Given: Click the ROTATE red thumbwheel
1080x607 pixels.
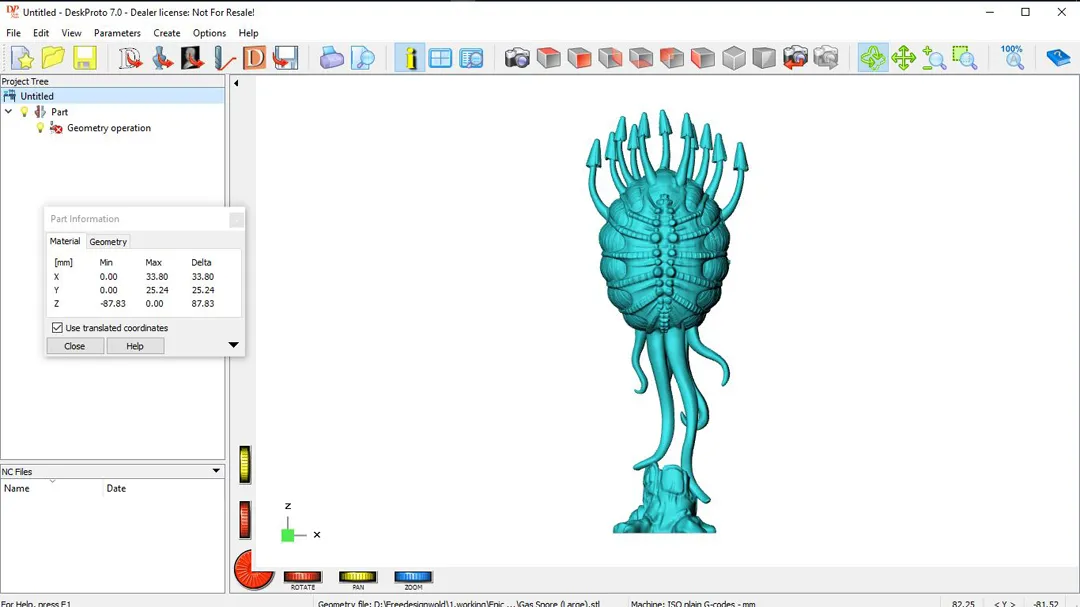Looking at the screenshot, I should pyautogui.click(x=303, y=577).
